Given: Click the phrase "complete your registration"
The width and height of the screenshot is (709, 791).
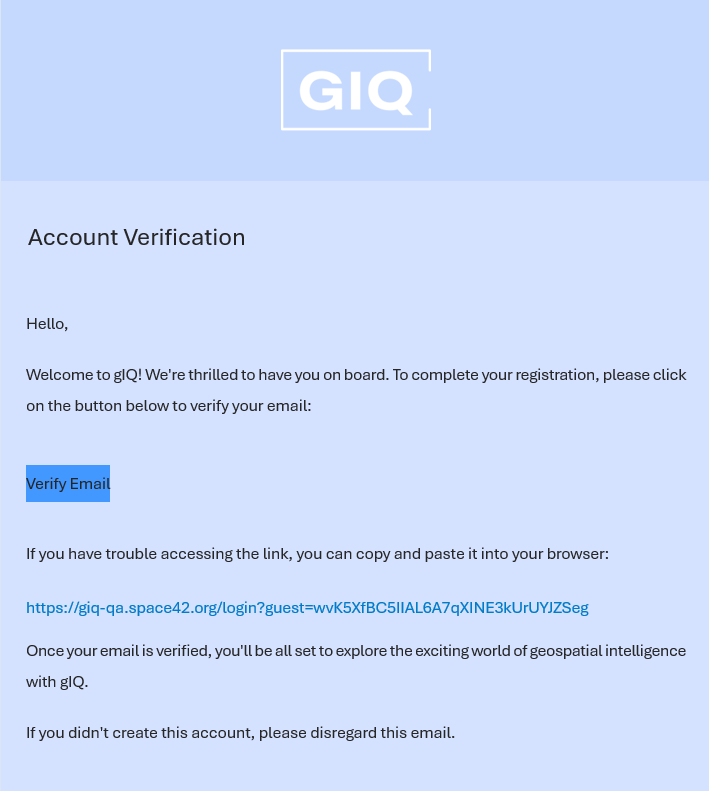Looking at the screenshot, I should click(504, 375).
